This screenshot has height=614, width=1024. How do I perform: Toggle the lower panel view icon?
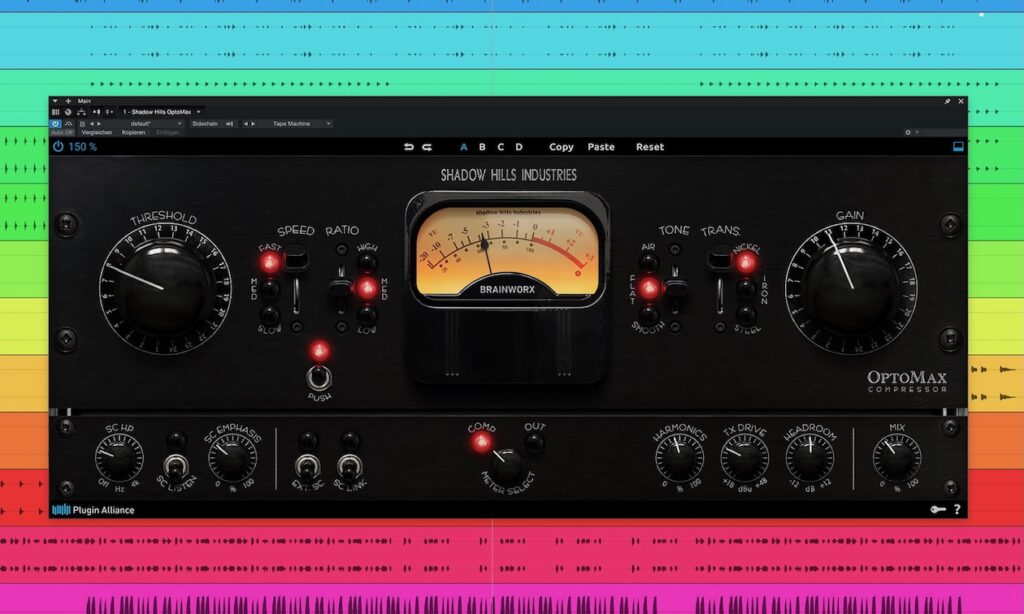coord(958,147)
